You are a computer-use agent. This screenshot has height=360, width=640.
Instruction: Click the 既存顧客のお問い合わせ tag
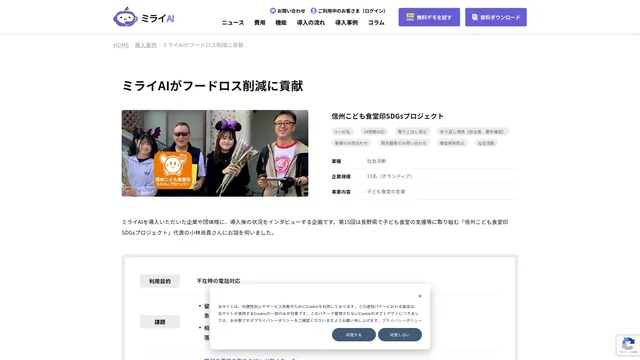pyautogui.click(x=404, y=143)
